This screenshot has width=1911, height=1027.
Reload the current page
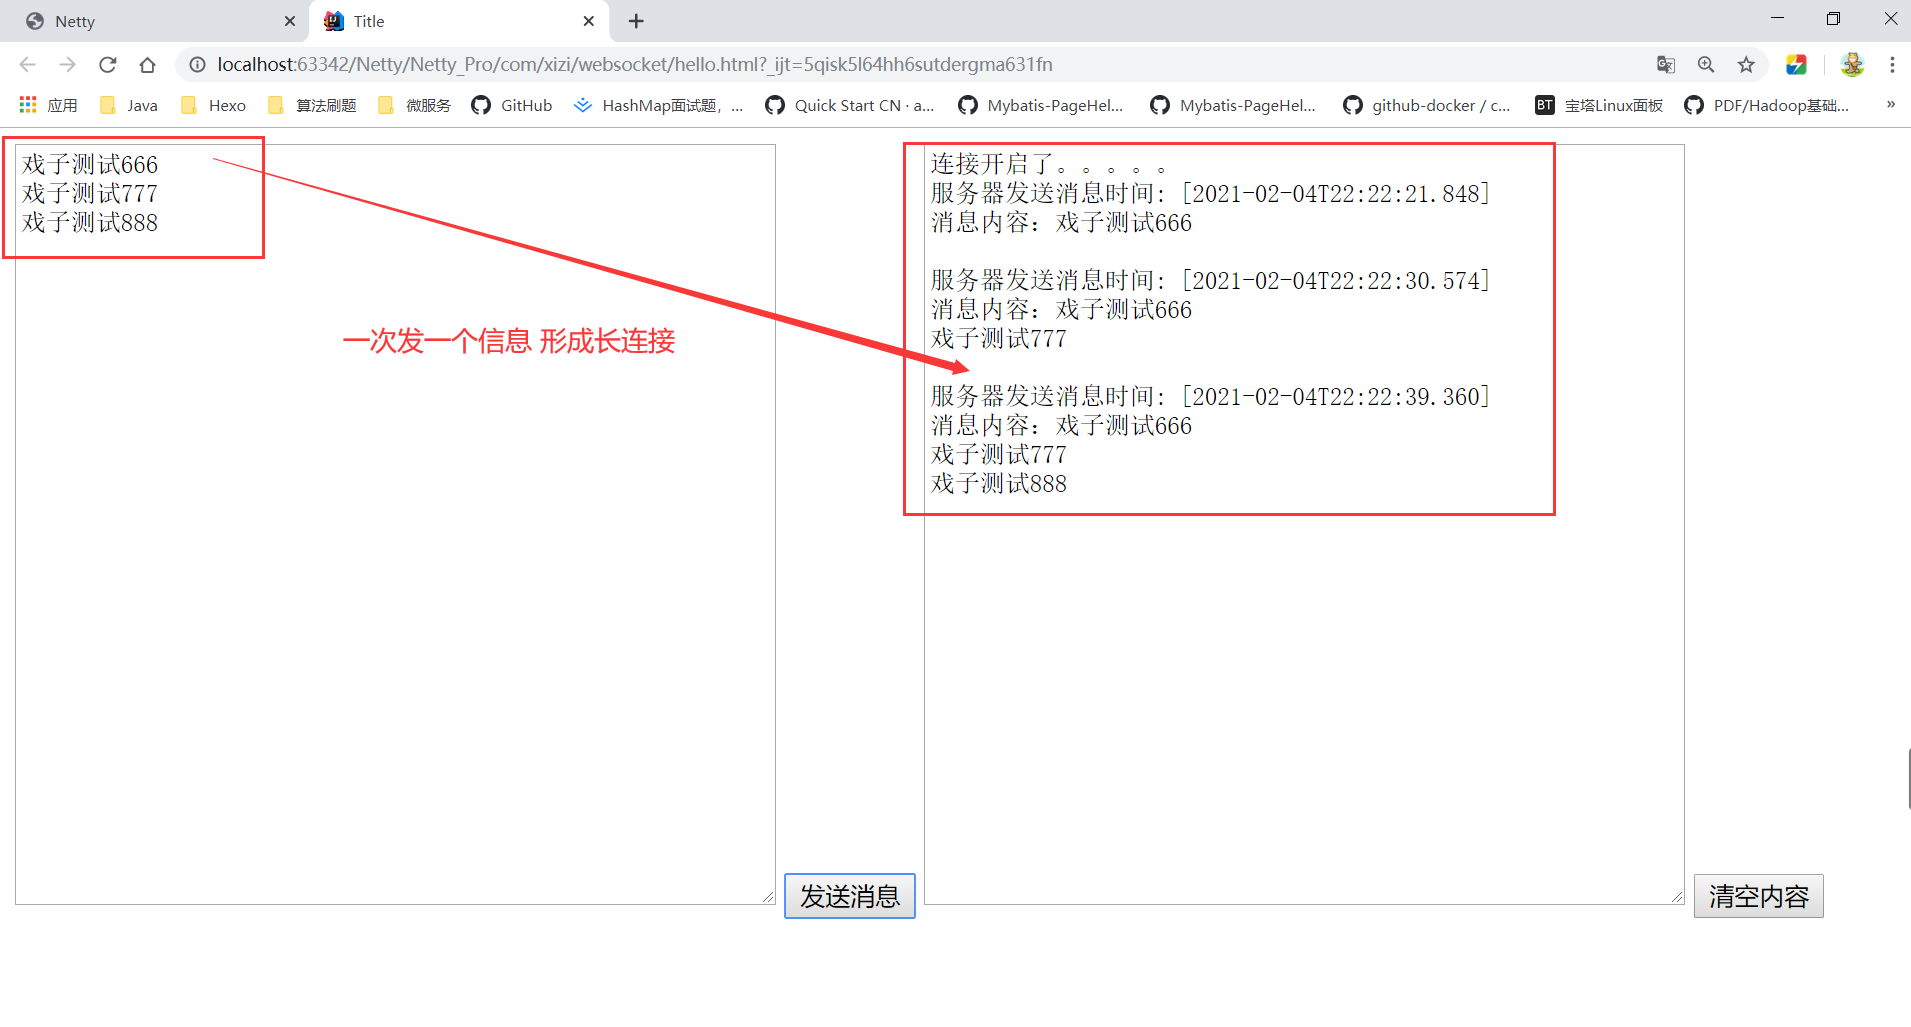pos(107,65)
